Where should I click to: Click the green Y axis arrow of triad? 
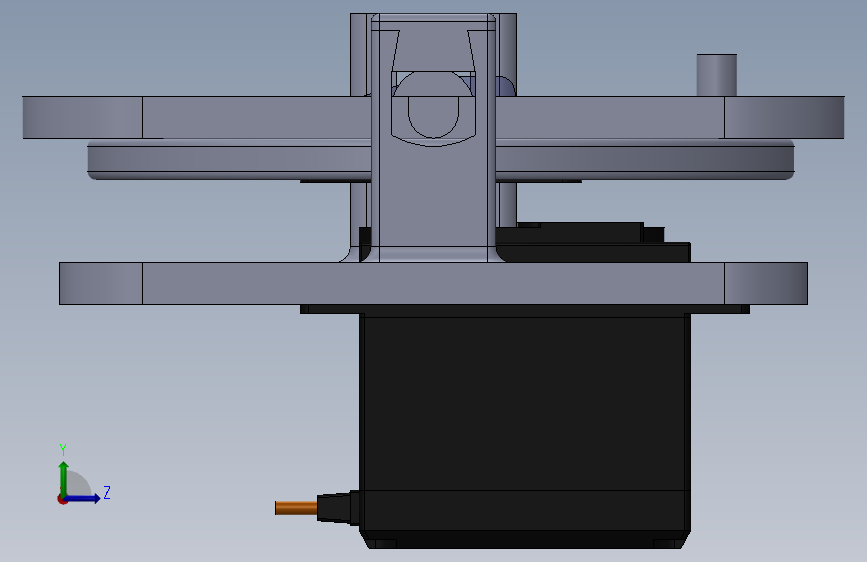(64, 478)
